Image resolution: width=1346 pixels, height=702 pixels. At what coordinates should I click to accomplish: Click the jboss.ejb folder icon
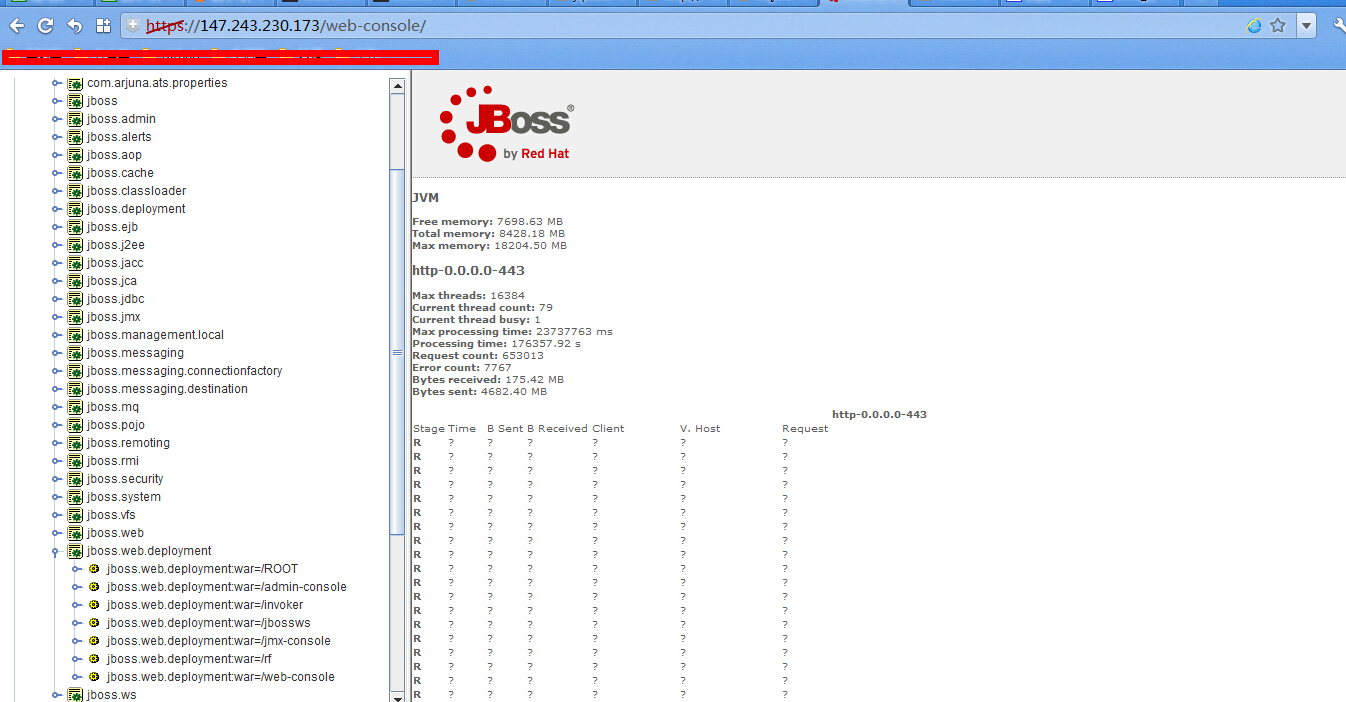75,227
